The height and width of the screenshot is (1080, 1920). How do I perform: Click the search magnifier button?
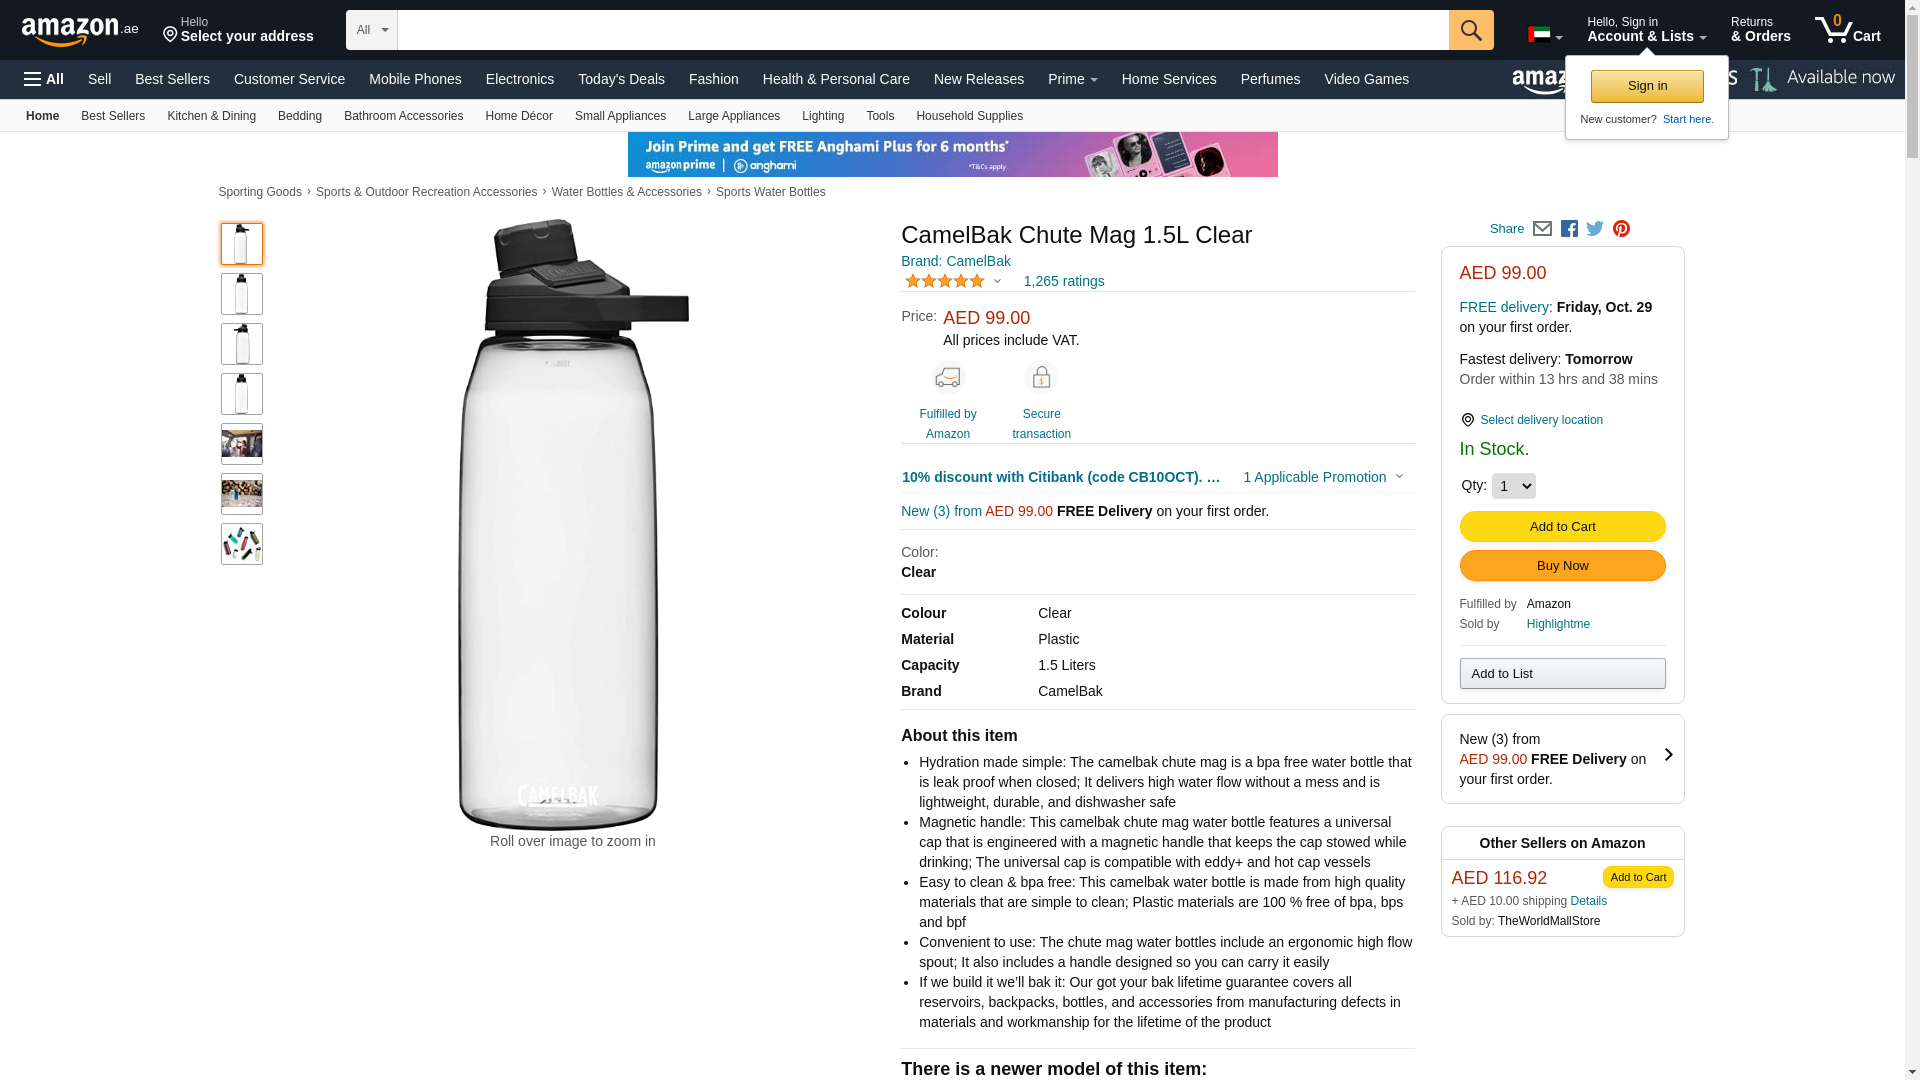pos(1471,30)
